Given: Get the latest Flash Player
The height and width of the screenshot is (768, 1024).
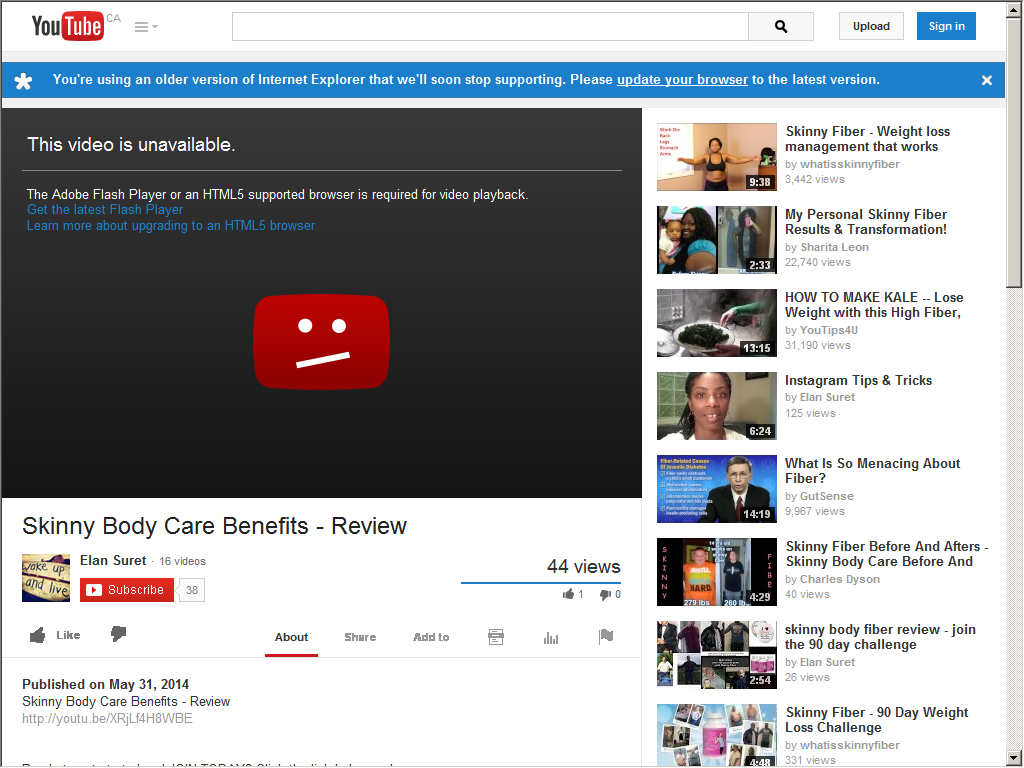Looking at the screenshot, I should click(x=104, y=210).
